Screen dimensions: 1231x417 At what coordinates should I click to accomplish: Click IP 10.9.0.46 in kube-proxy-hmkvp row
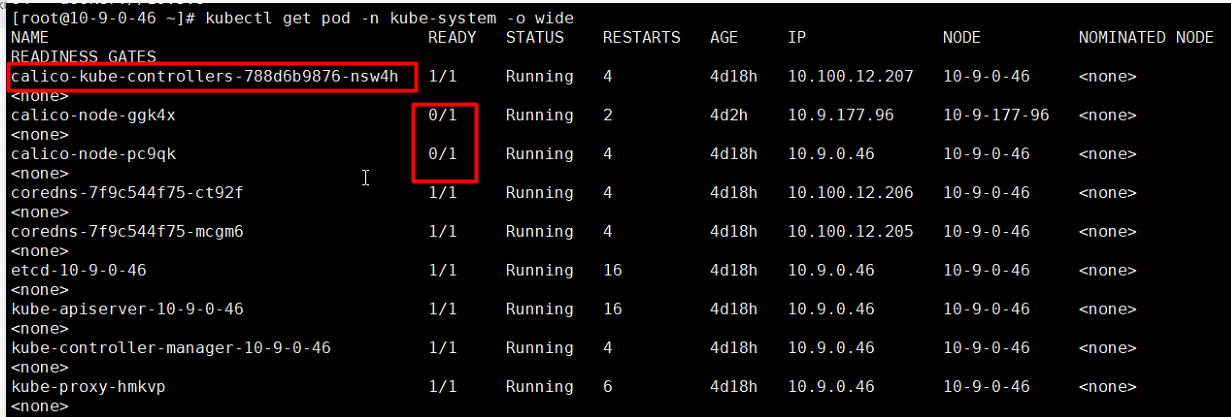pyautogui.click(x=831, y=388)
